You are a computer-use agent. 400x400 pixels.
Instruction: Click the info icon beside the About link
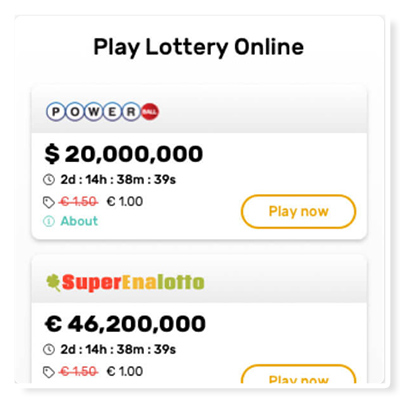point(49,221)
